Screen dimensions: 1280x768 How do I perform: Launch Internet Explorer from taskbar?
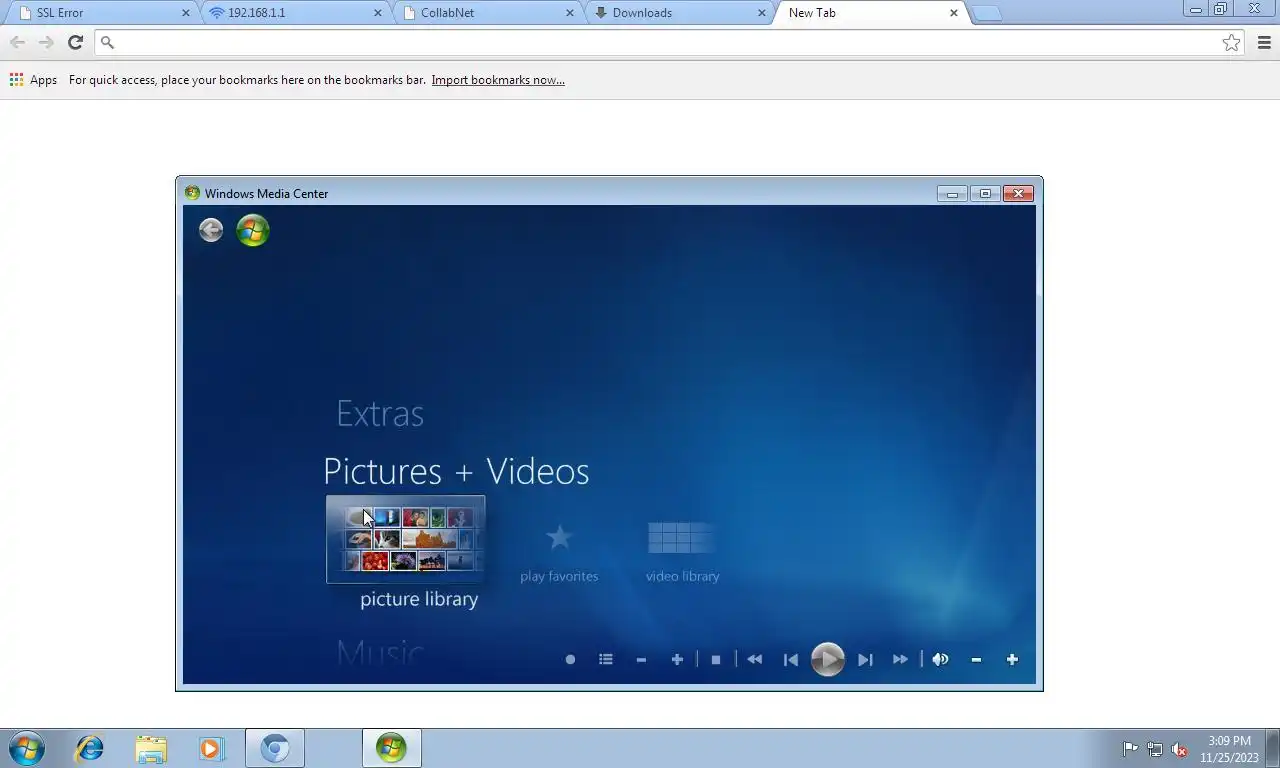tap(90, 748)
